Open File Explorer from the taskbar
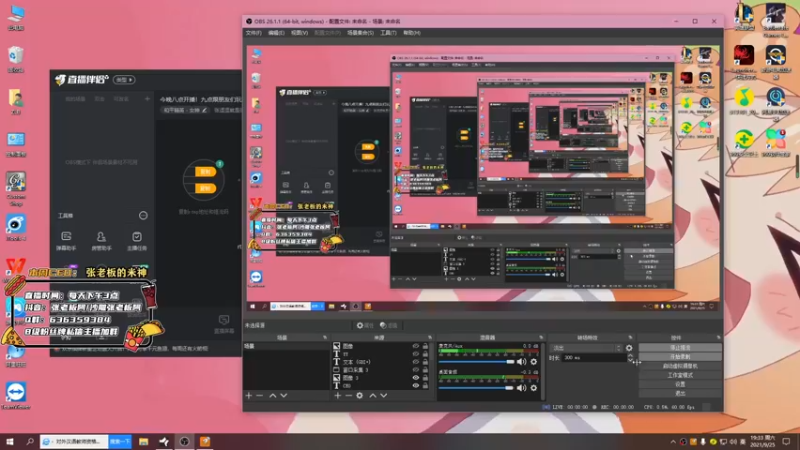The image size is (800, 450). (143, 441)
